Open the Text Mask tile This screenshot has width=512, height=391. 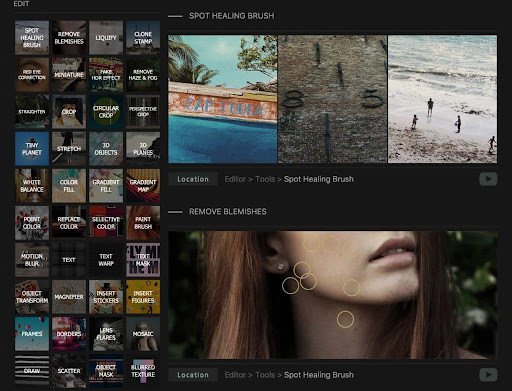click(x=143, y=260)
